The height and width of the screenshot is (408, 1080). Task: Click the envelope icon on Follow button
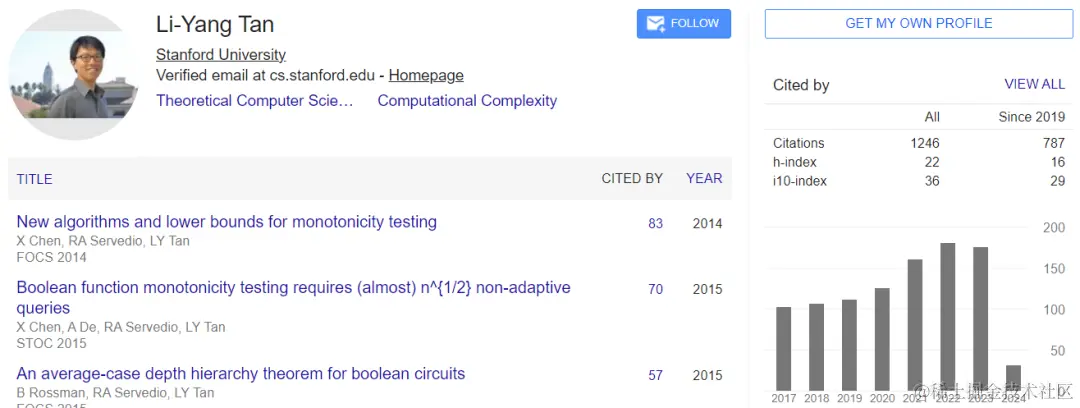tap(657, 24)
